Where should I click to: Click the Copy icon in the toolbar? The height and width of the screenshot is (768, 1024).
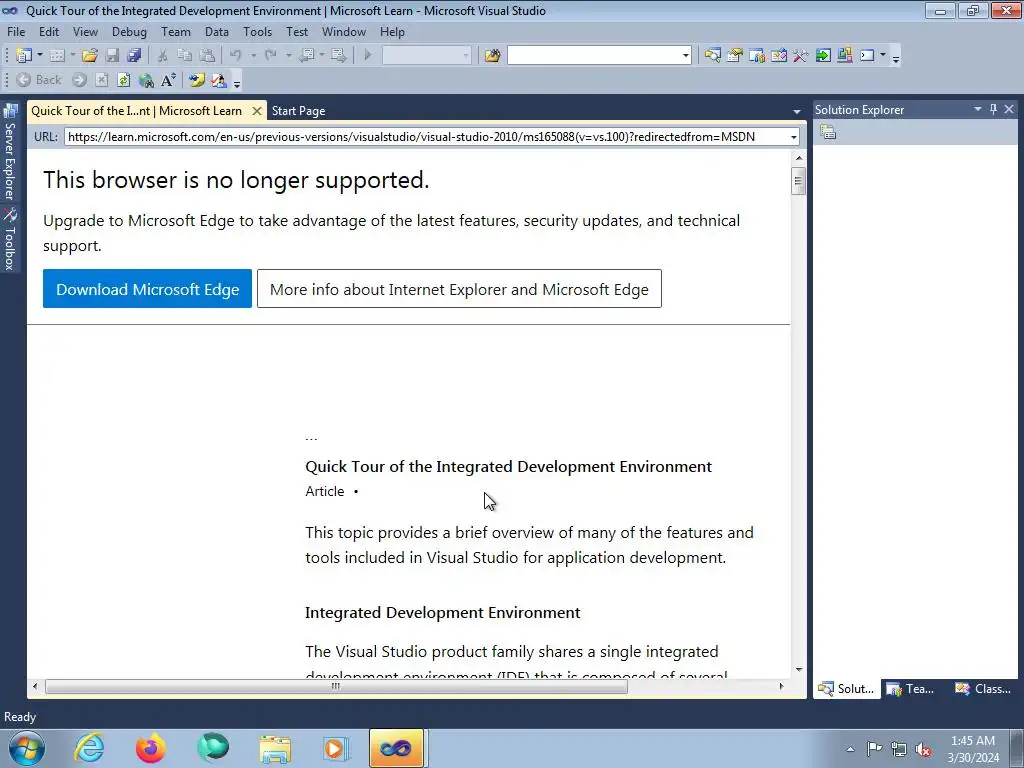(185, 56)
